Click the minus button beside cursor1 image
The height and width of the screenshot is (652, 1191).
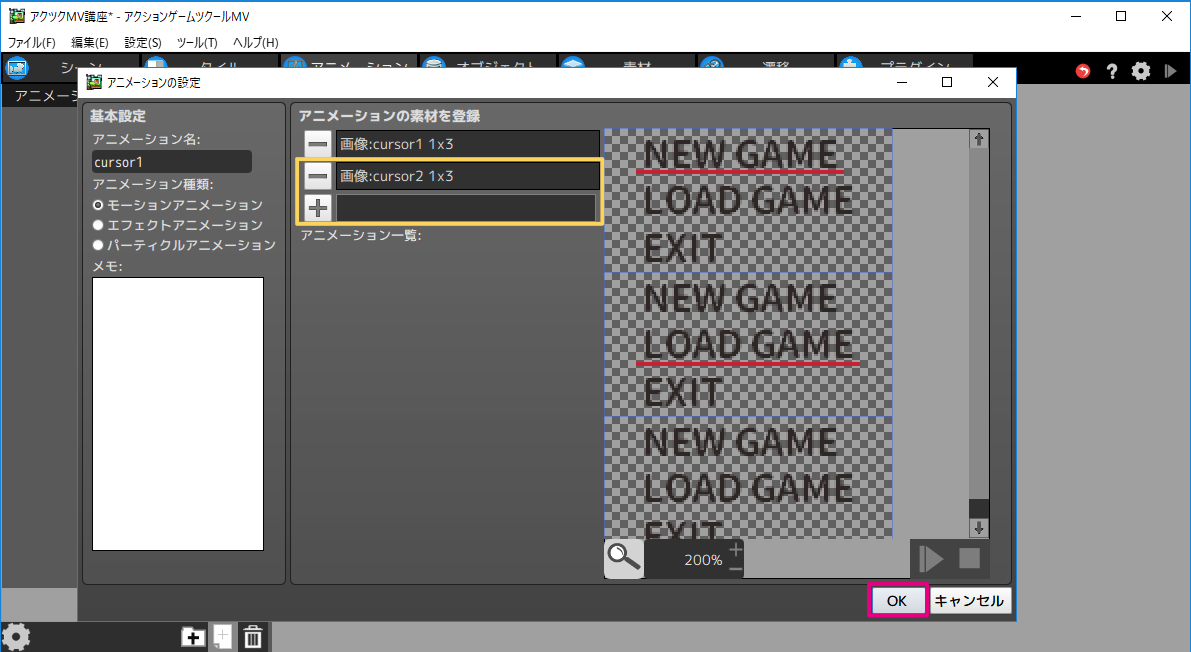pos(318,145)
